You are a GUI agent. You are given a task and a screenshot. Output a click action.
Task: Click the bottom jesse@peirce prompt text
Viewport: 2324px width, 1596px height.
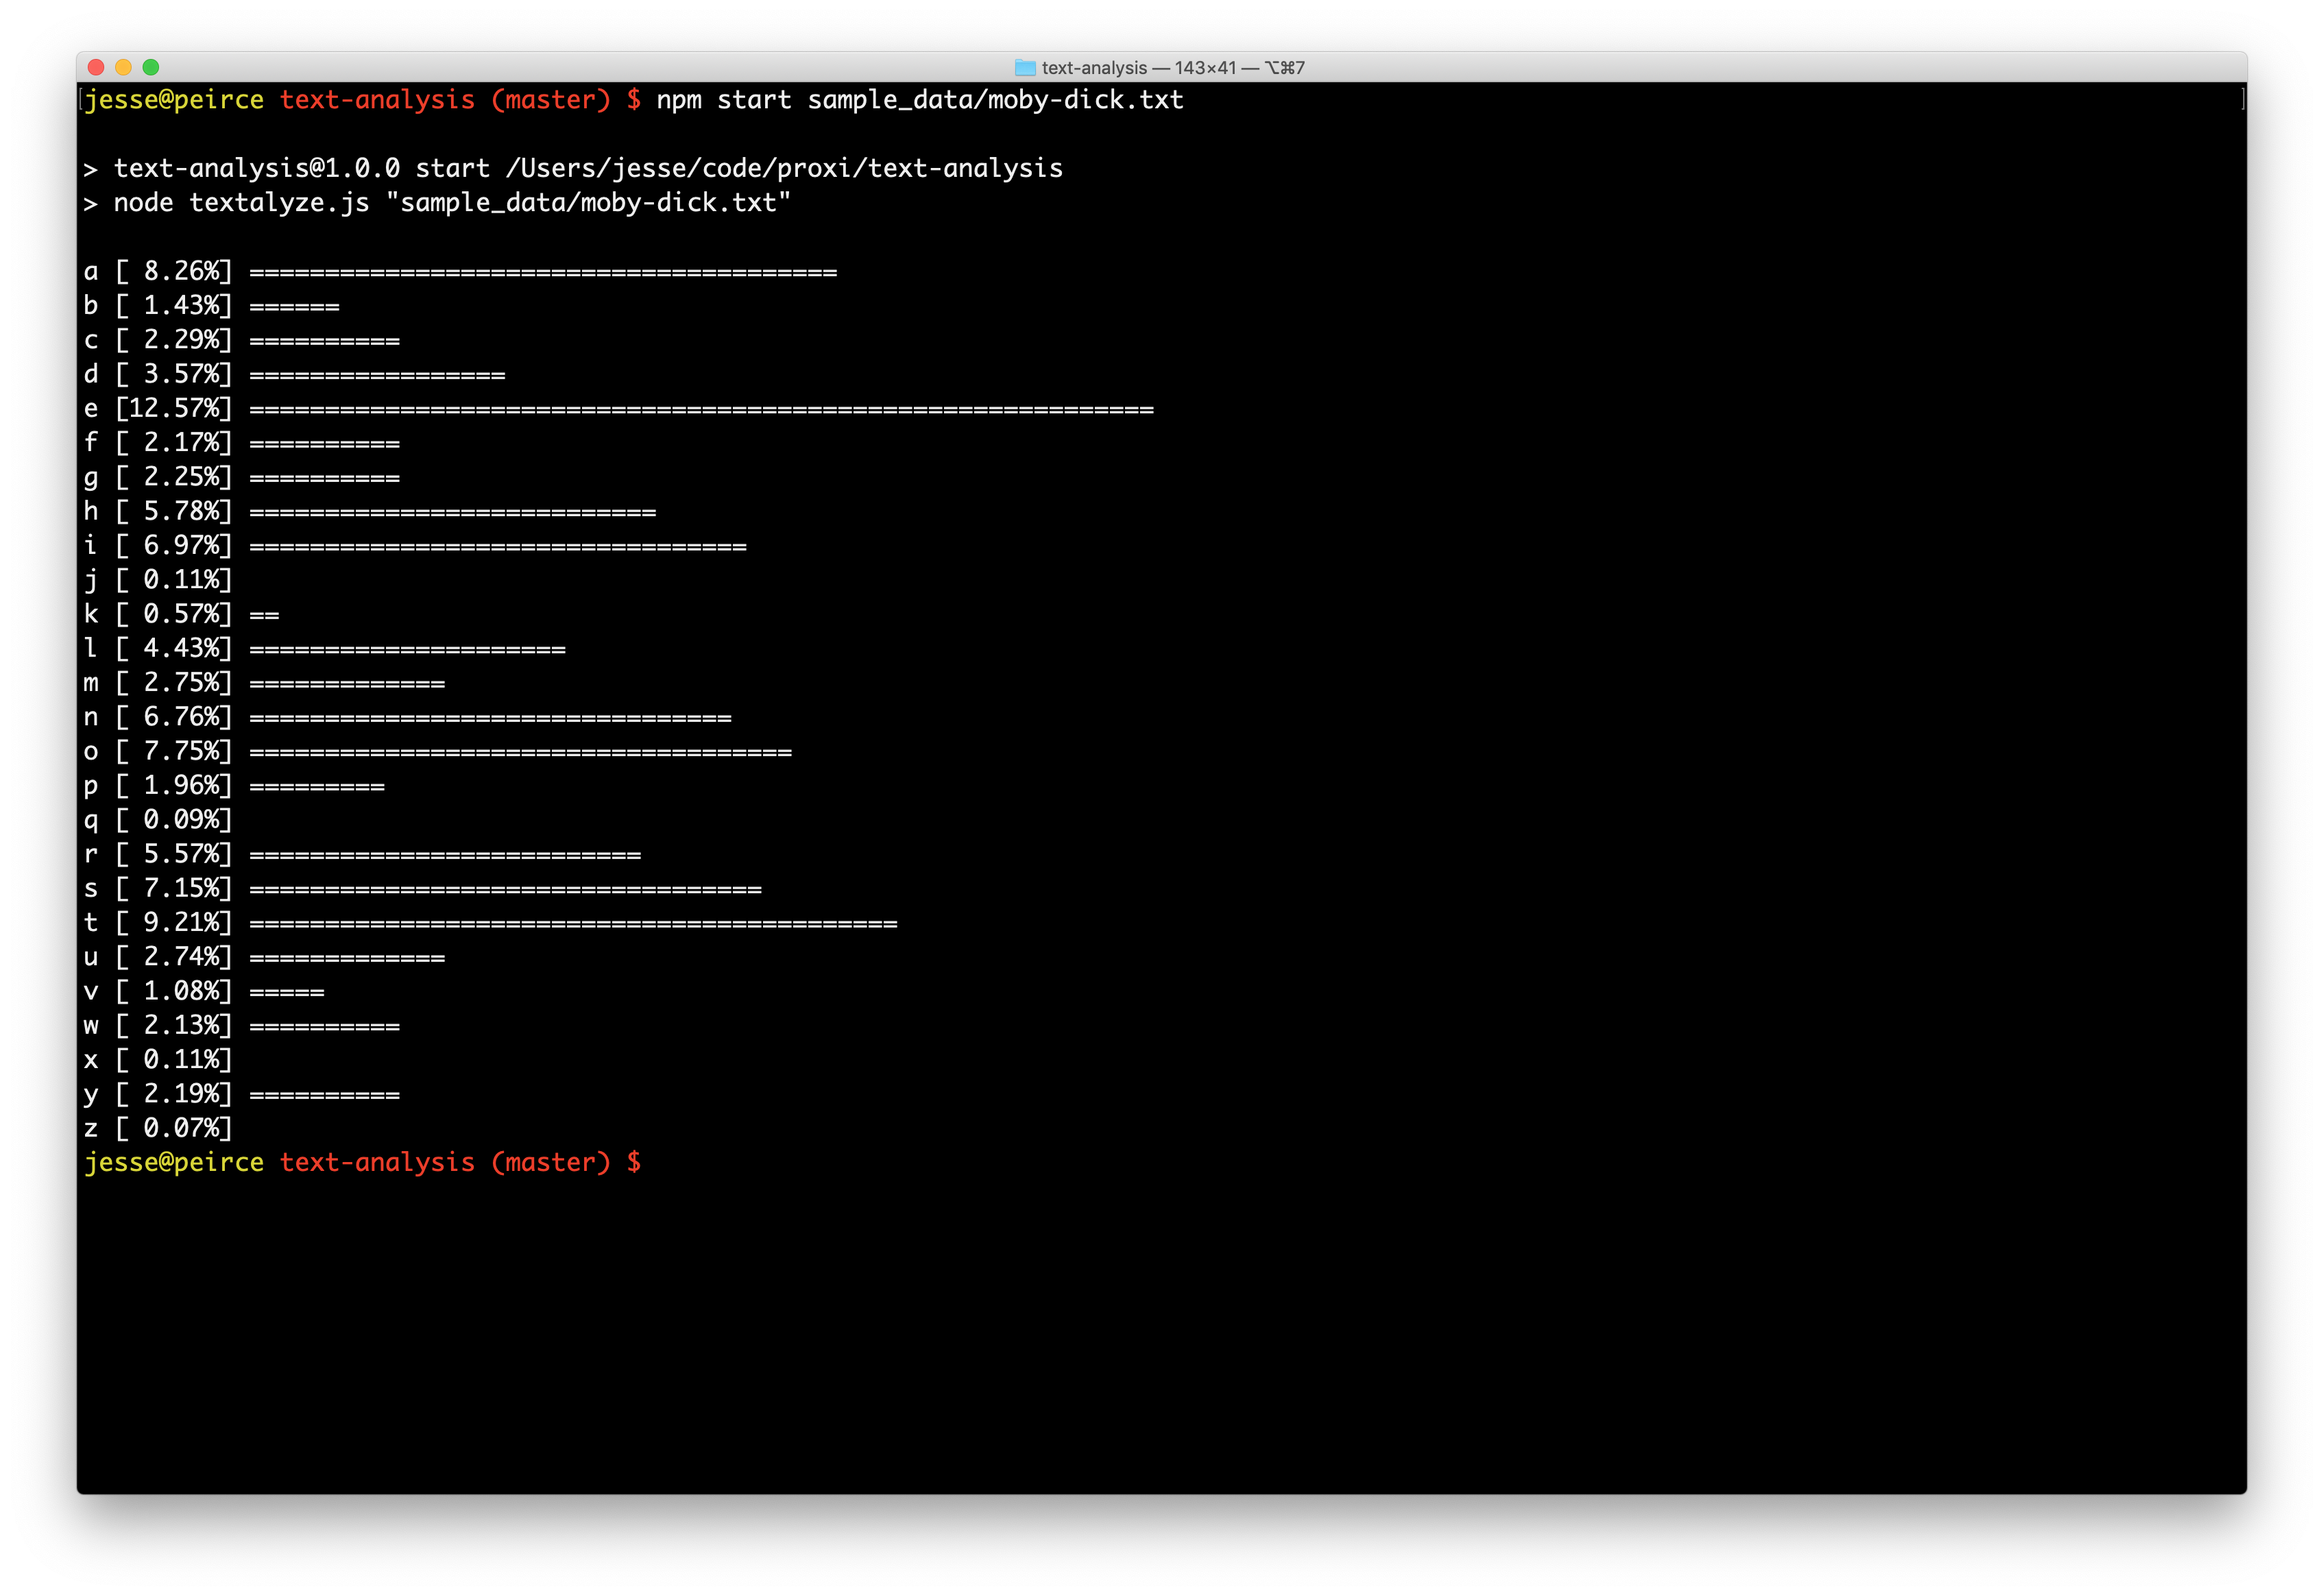point(174,1162)
